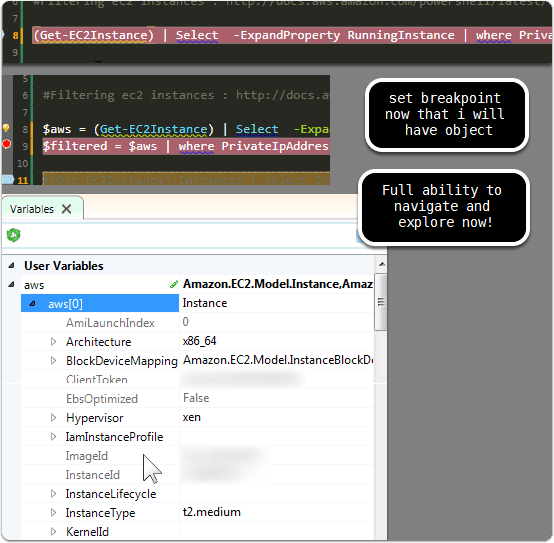The height and width of the screenshot is (543, 554).
Task: Select the EbsOptimized row
Action: 197,399
